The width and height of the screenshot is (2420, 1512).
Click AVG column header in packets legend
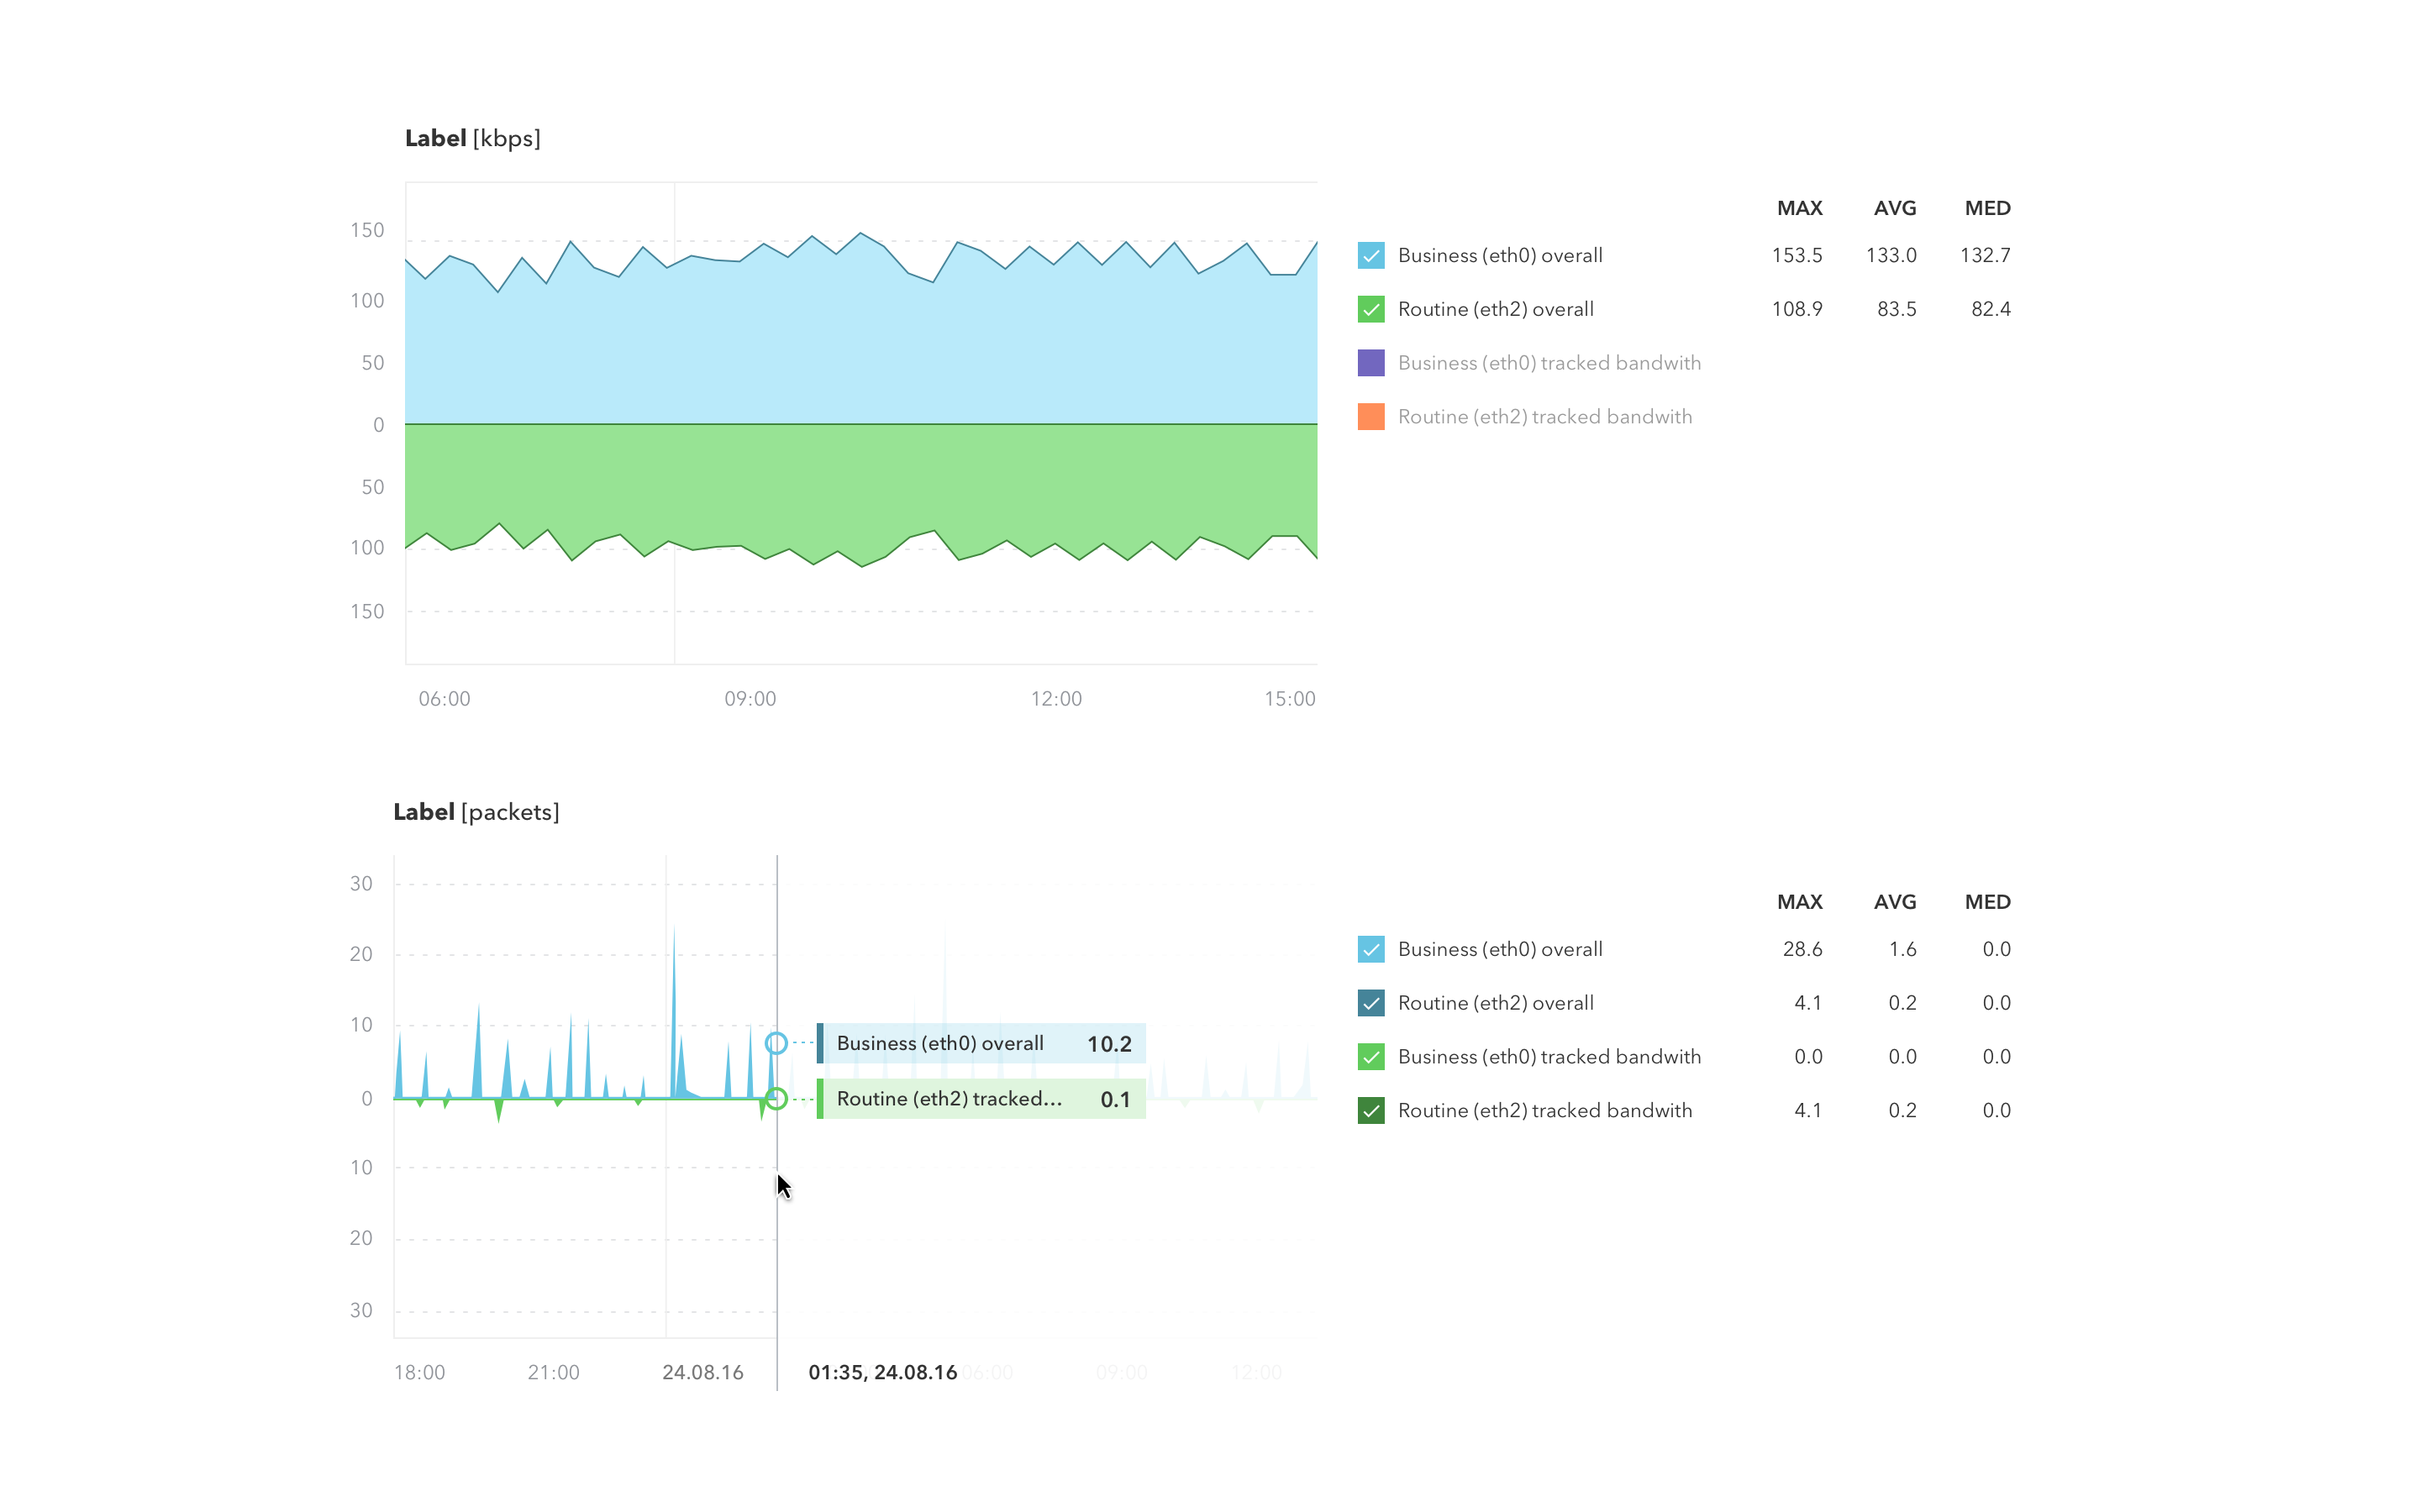click(1895, 902)
